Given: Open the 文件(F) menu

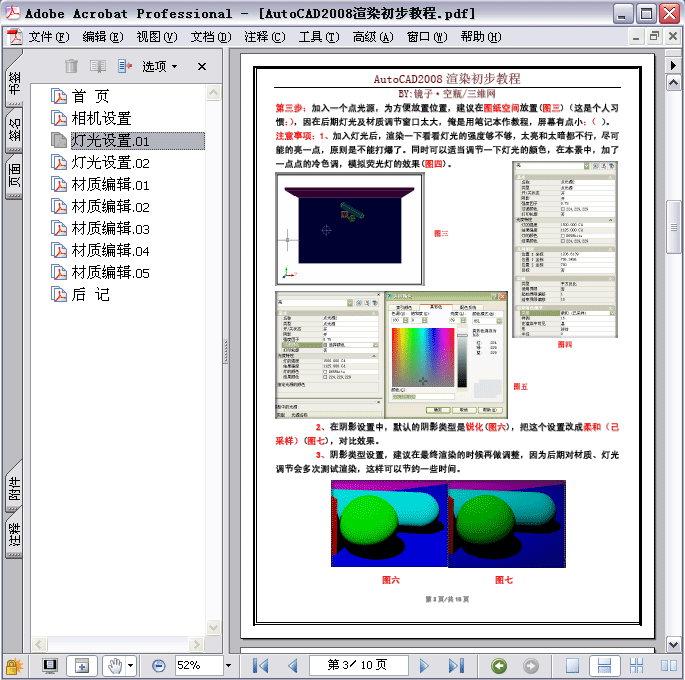Looking at the screenshot, I should pyautogui.click(x=49, y=37).
